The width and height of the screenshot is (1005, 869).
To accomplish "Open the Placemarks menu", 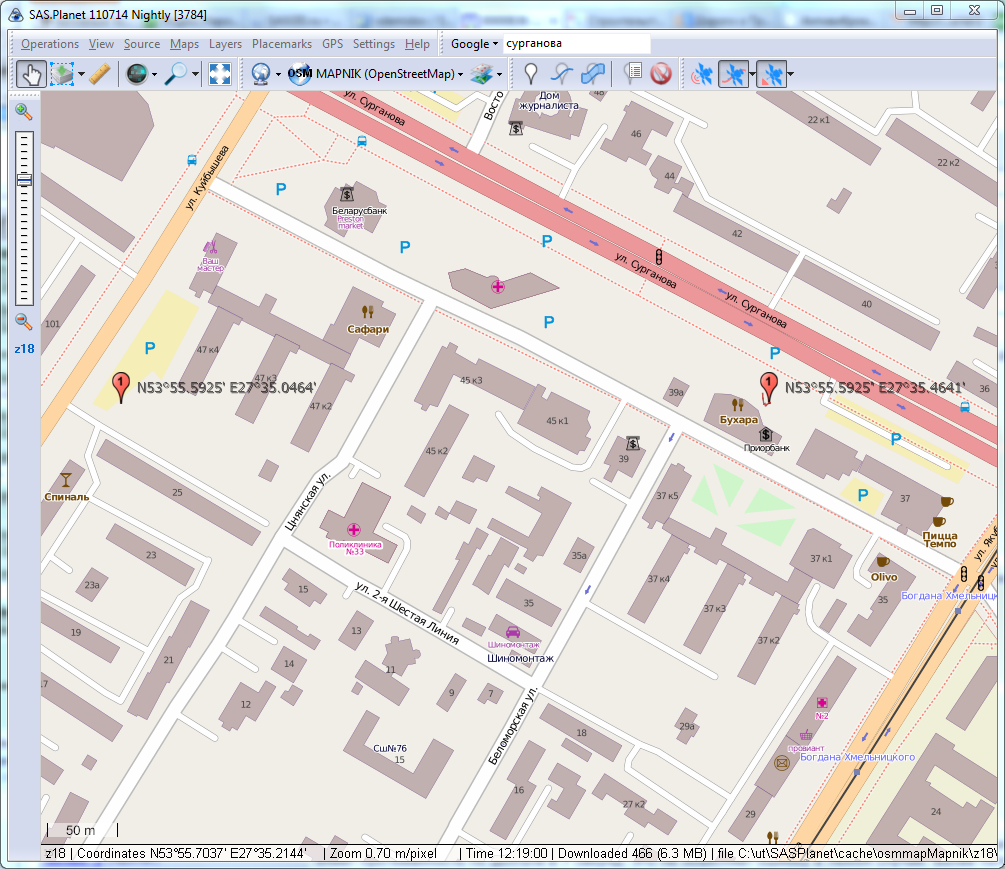I will [x=281, y=44].
